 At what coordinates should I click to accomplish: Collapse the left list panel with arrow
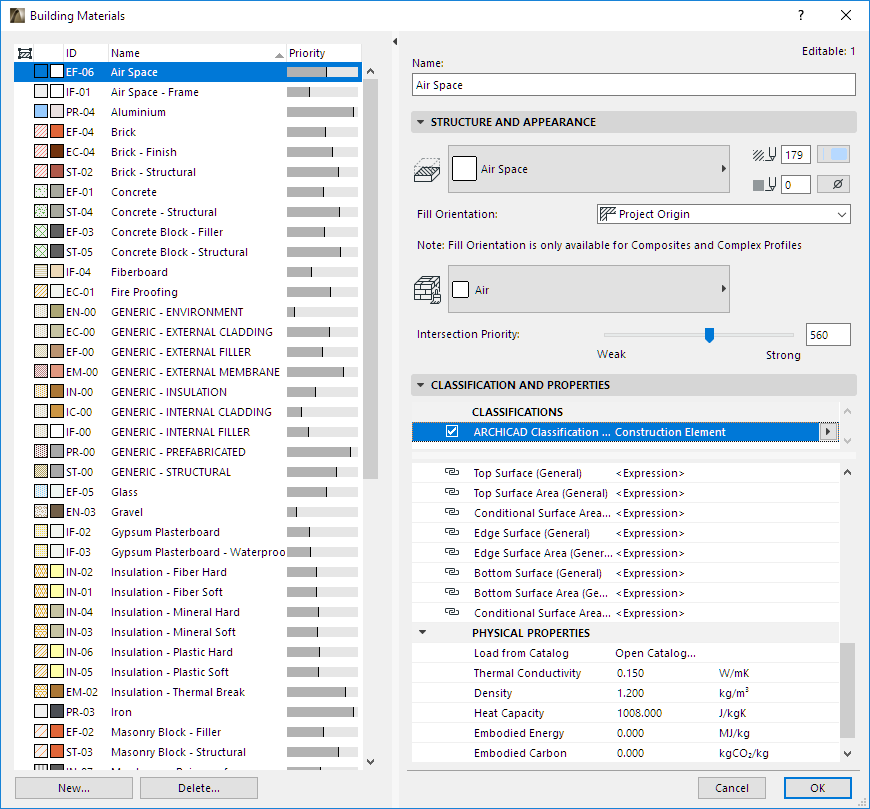point(394,42)
